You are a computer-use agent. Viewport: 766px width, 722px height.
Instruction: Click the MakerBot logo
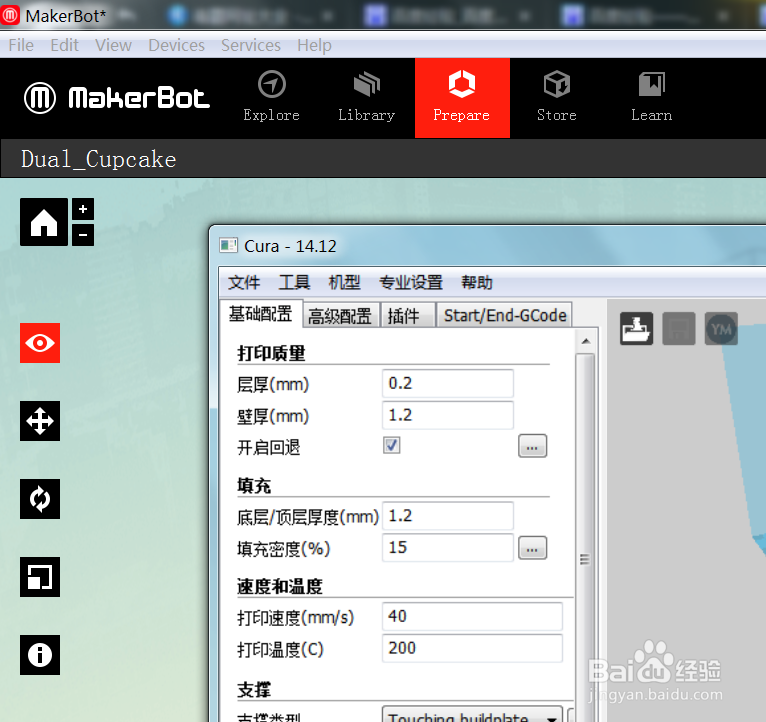click(x=117, y=98)
